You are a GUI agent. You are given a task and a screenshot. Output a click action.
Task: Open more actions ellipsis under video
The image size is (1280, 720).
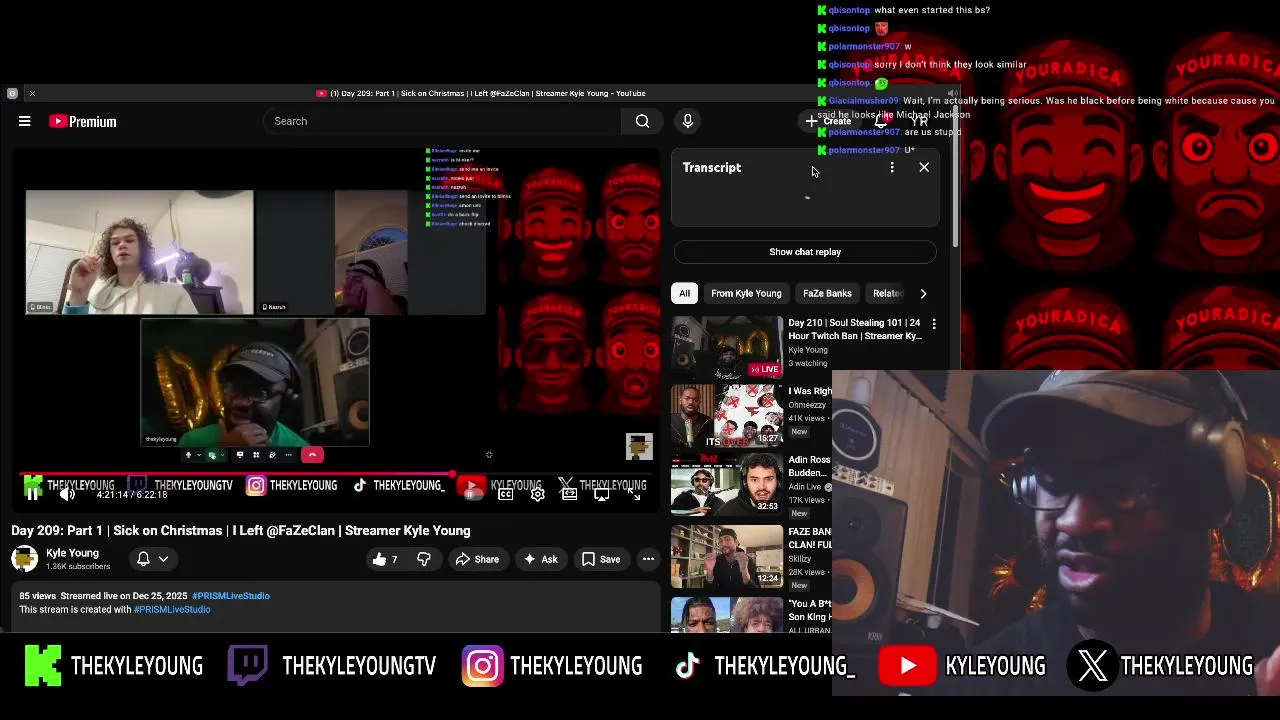(648, 559)
